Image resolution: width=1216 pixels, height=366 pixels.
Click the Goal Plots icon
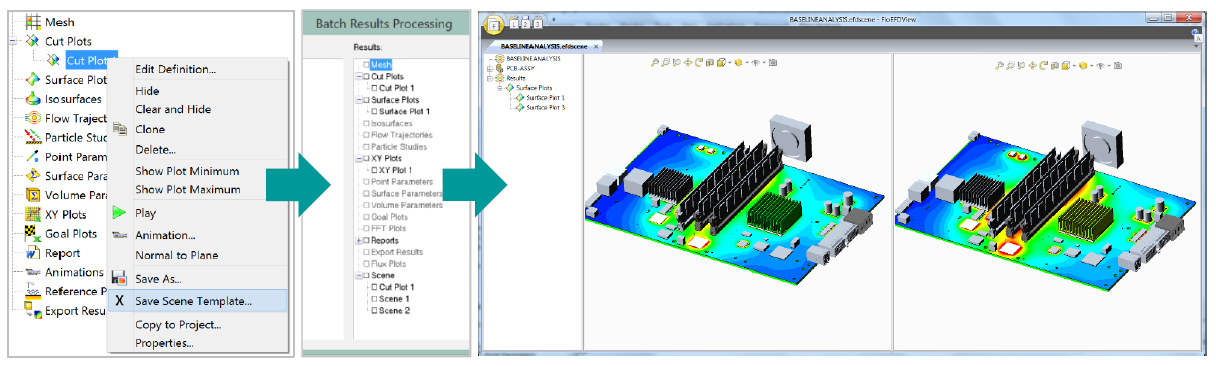tap(32, 234)
